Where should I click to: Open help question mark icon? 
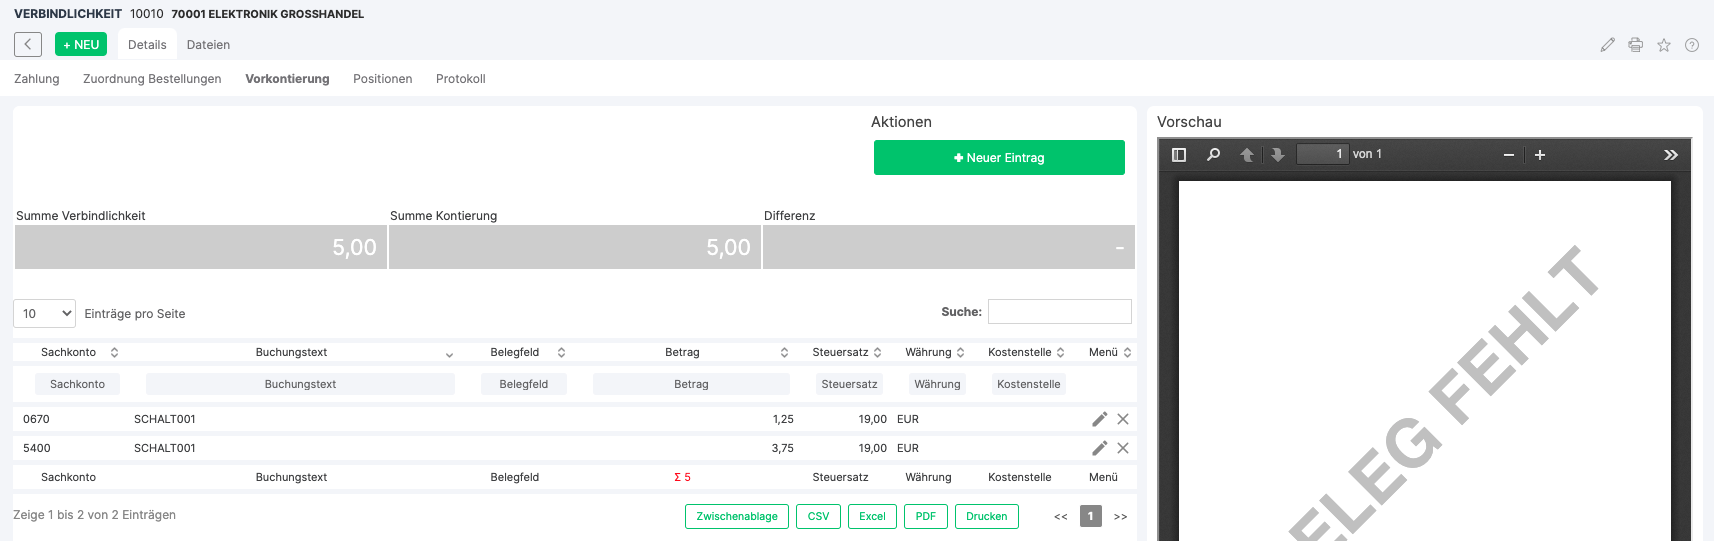[x=1692, y=45]
